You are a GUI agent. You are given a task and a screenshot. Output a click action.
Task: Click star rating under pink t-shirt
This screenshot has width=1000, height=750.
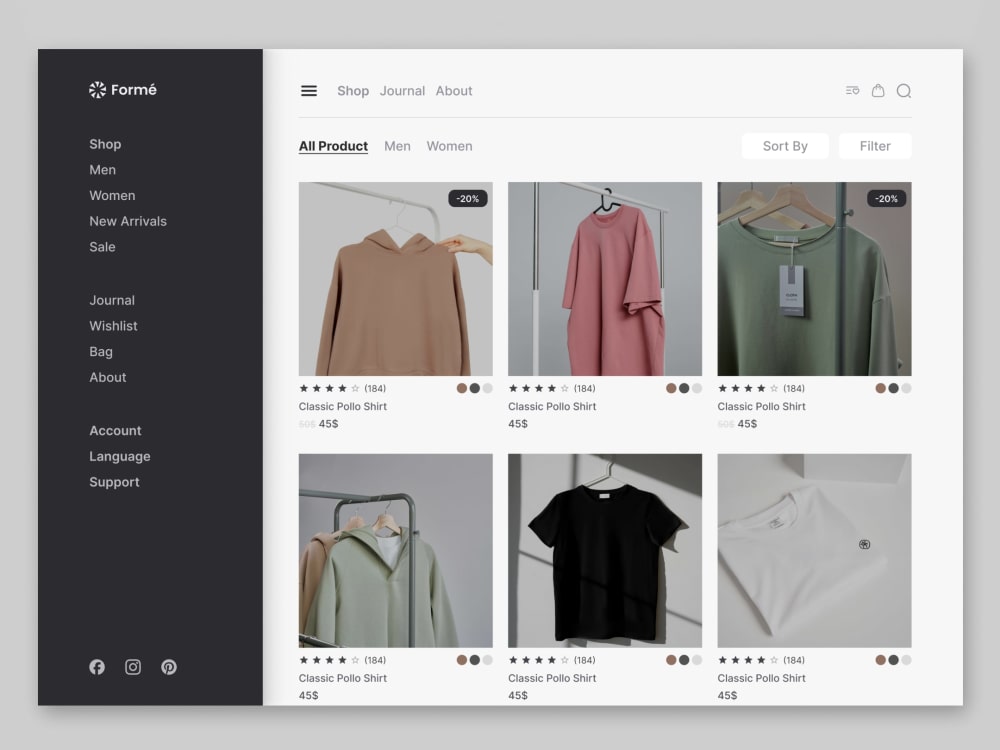[538, 388]
